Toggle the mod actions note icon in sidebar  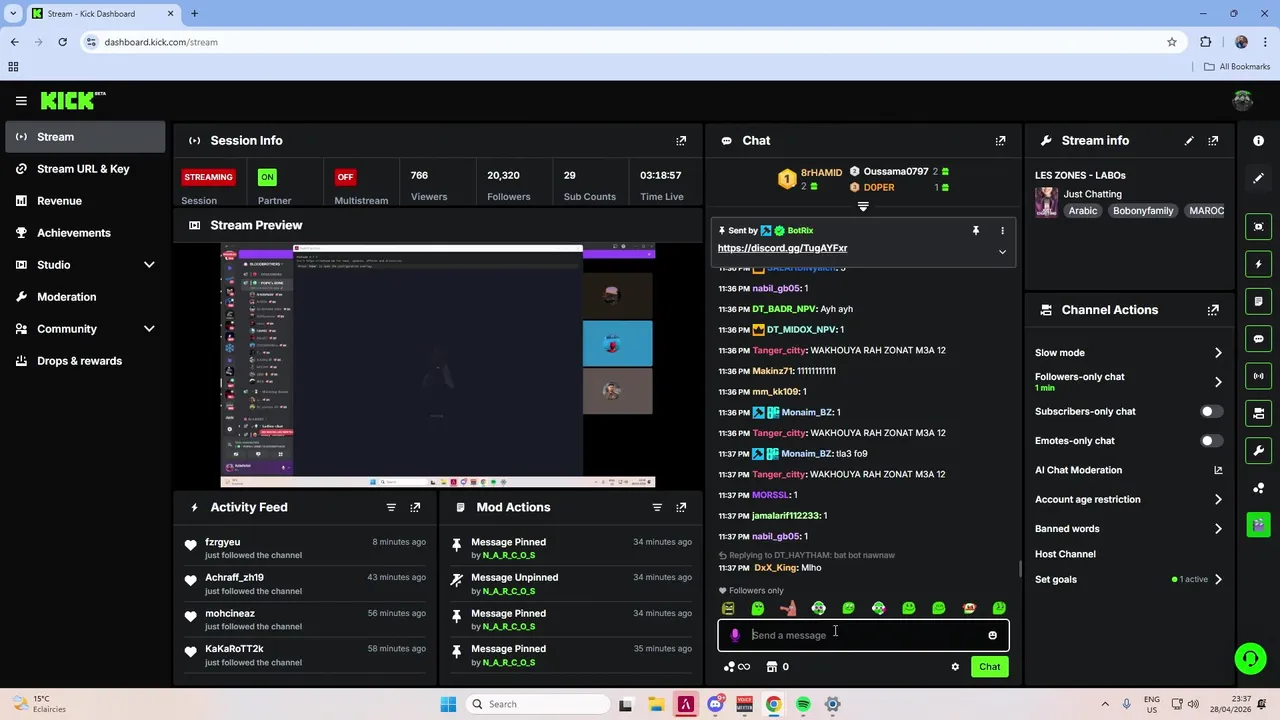[x=1258, y=301]
